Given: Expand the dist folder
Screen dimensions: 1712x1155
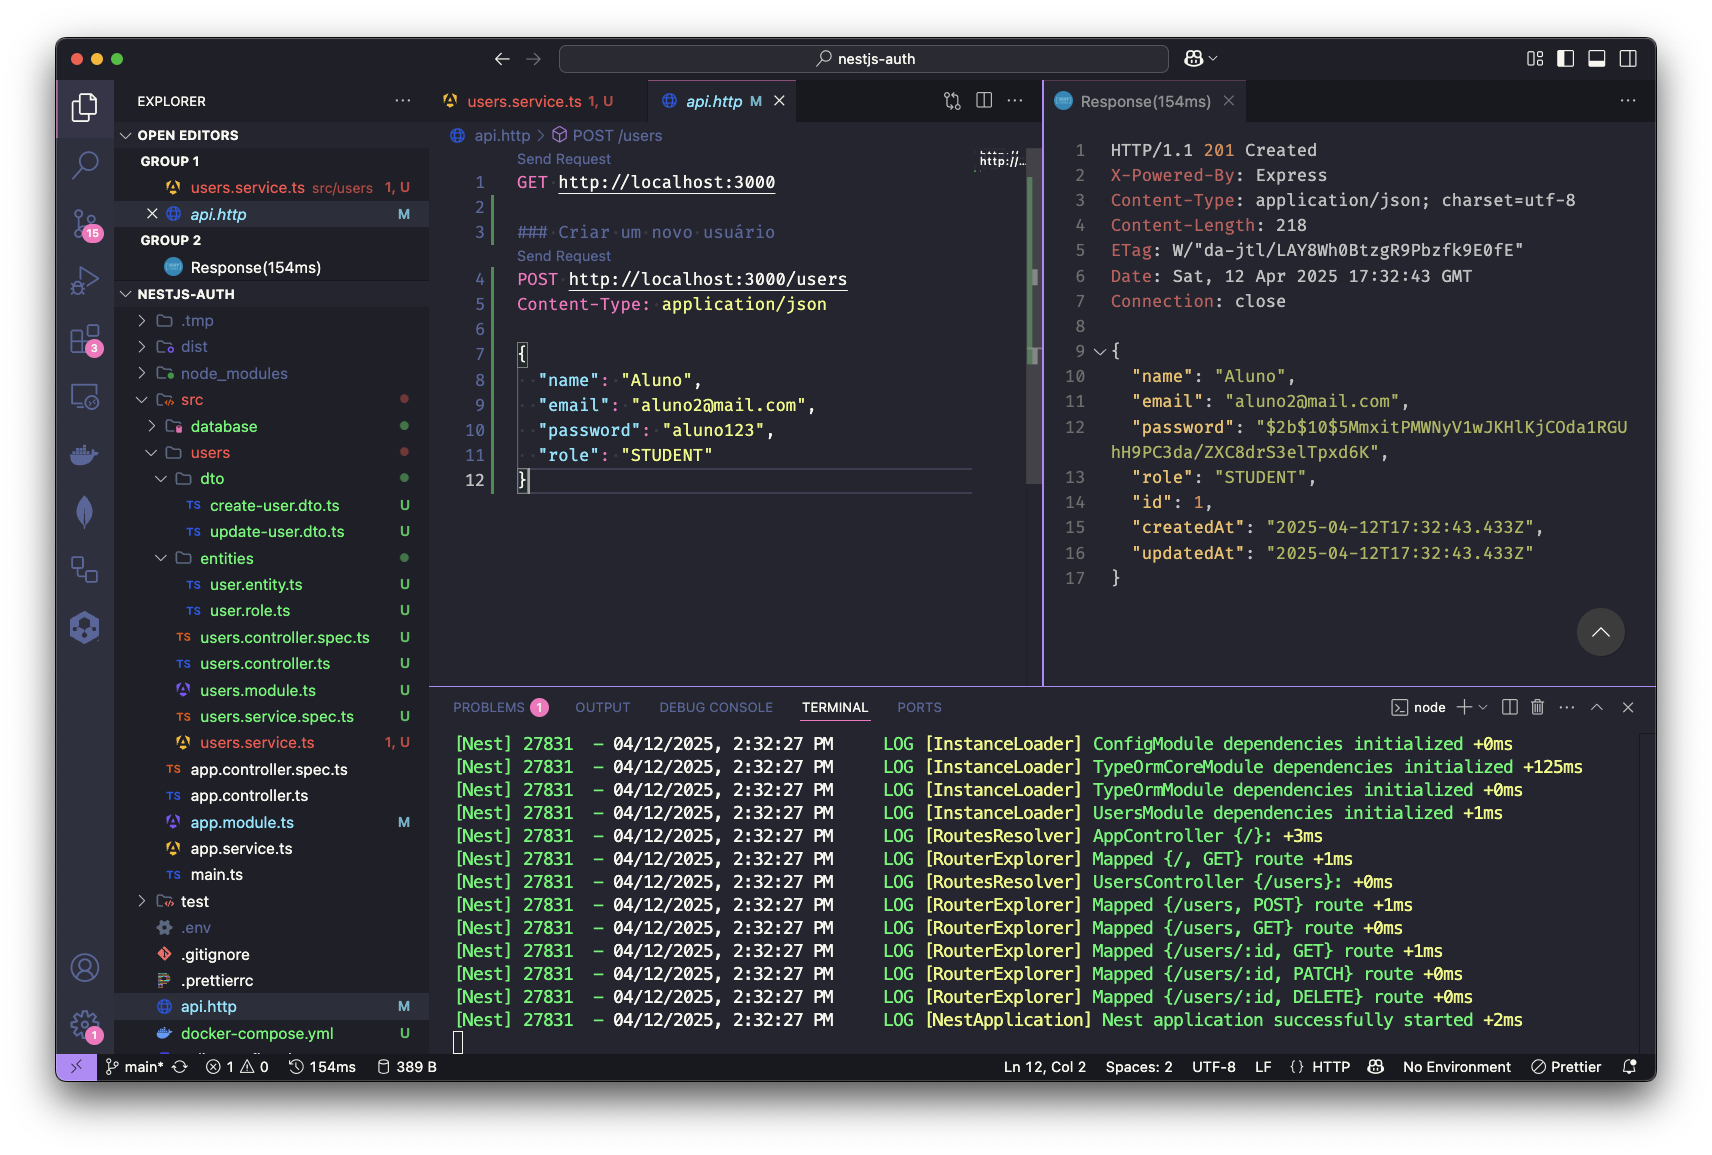Looking at the screenshot, I should click(142, 346).
